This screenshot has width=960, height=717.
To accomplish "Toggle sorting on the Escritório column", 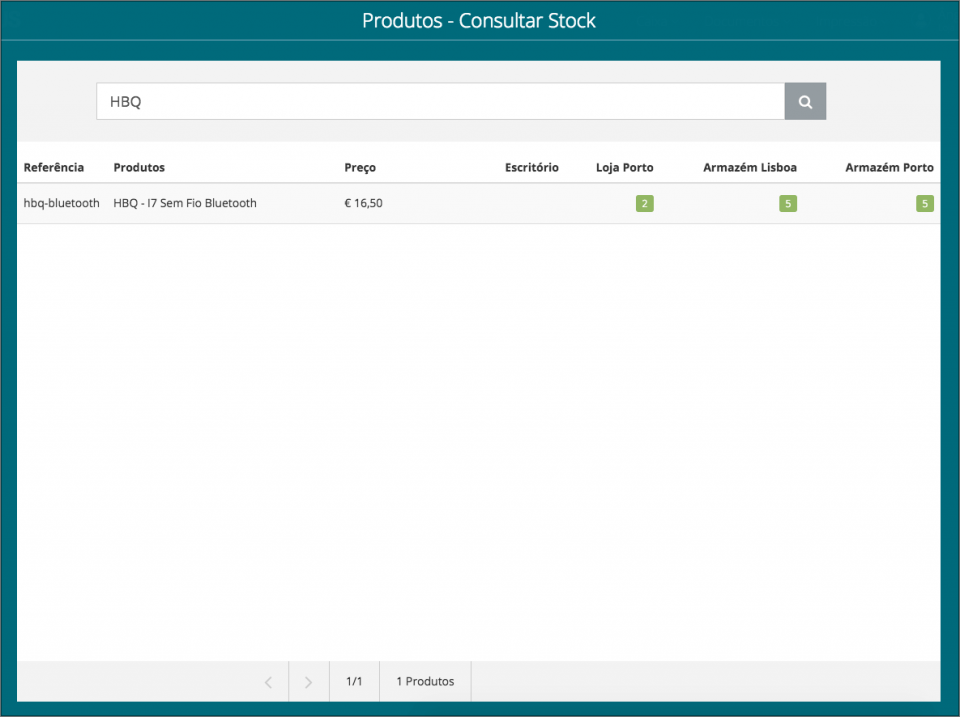I will click(x=533, y=167).
